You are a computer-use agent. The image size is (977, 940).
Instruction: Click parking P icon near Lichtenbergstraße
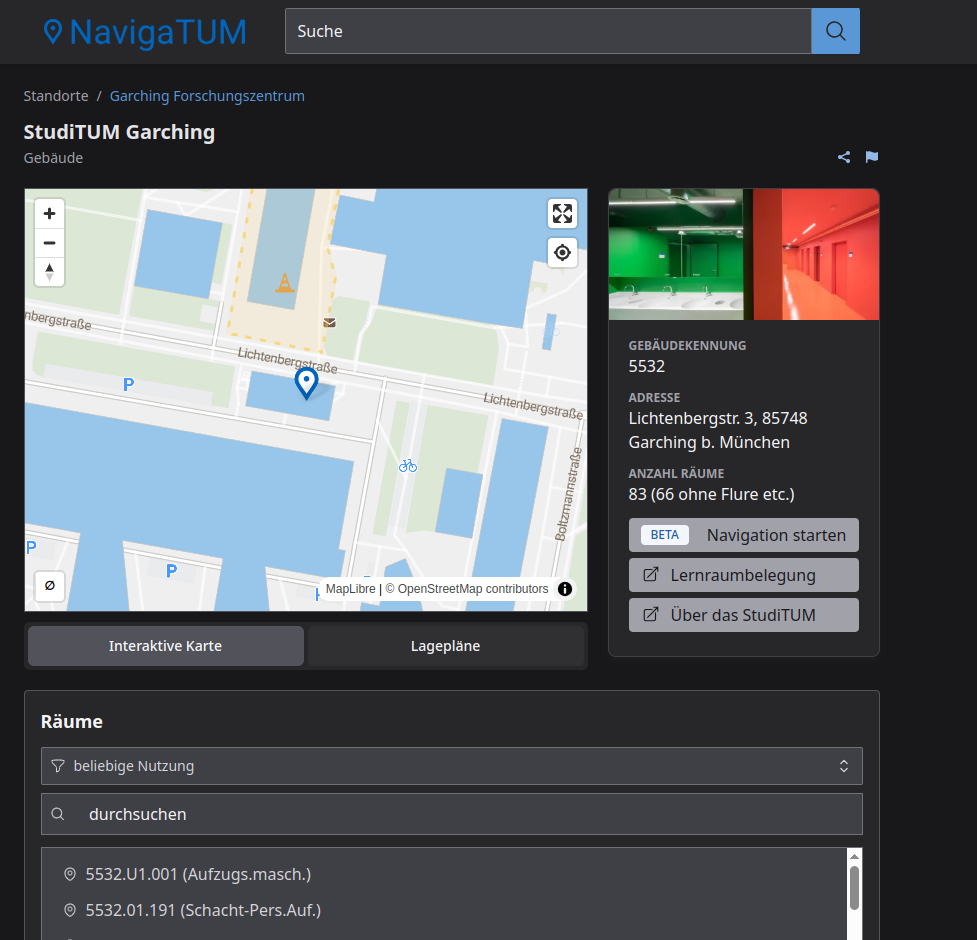[x=128, y=384]
